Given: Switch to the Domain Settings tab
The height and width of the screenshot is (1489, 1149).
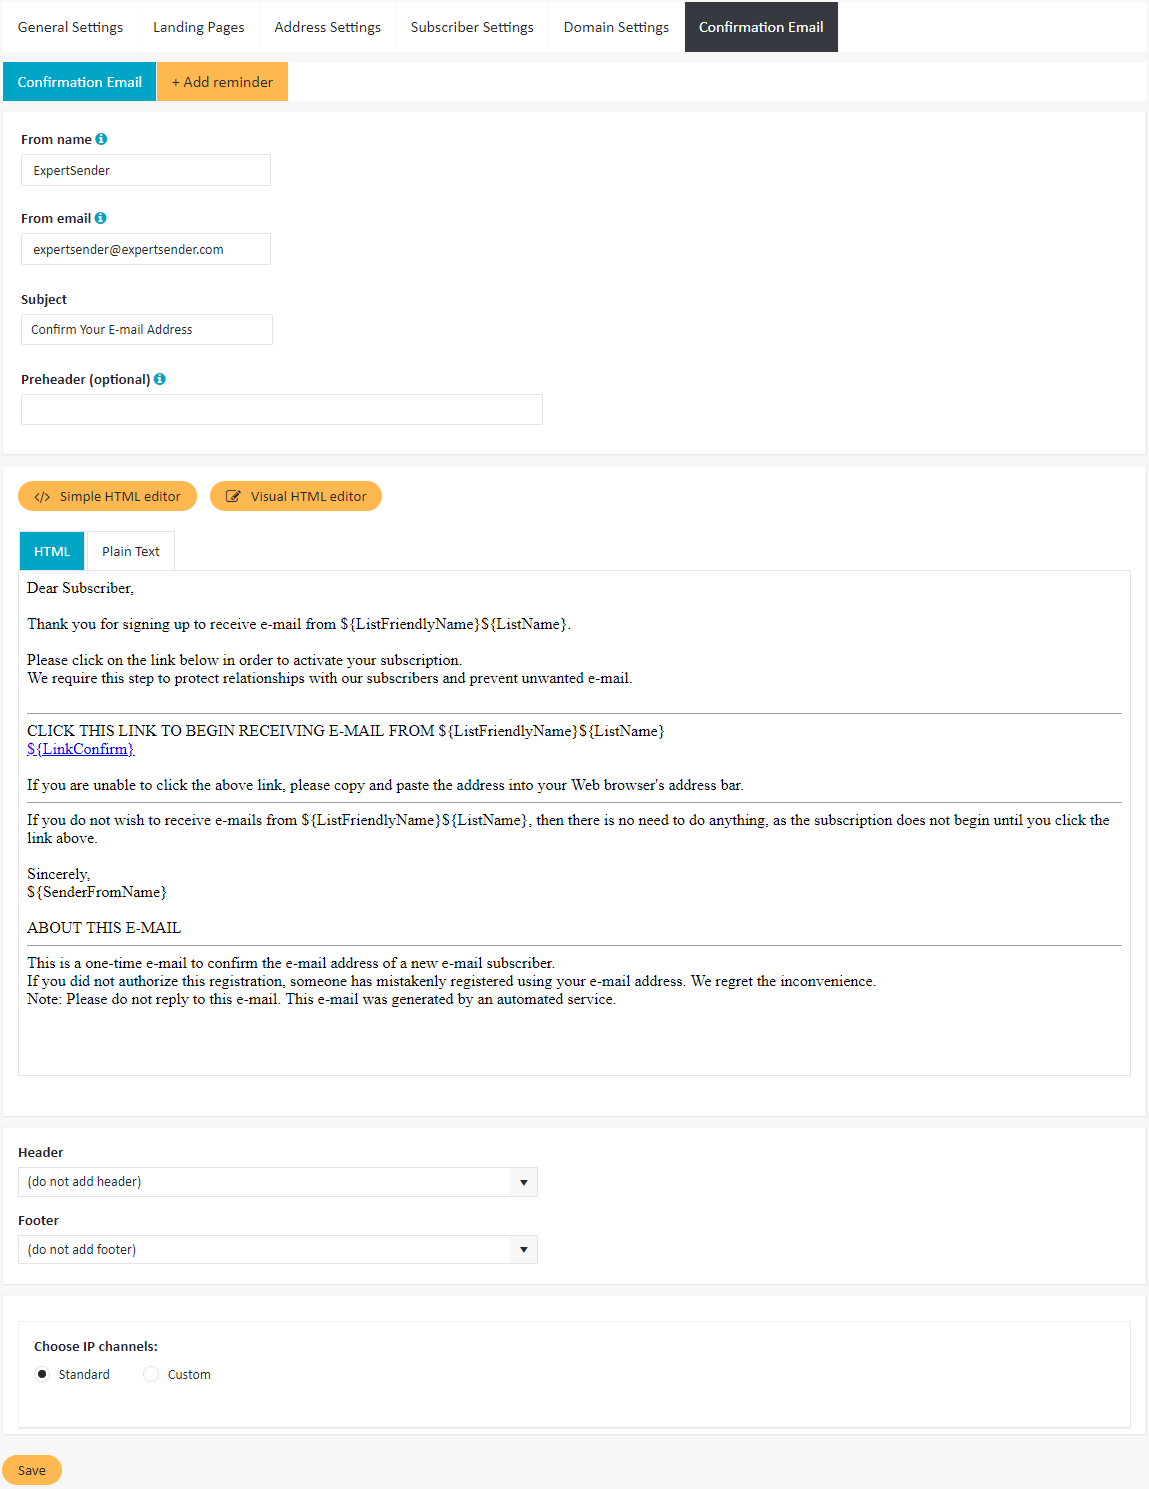Looking at the screenshot, I should tap(616, 27).
